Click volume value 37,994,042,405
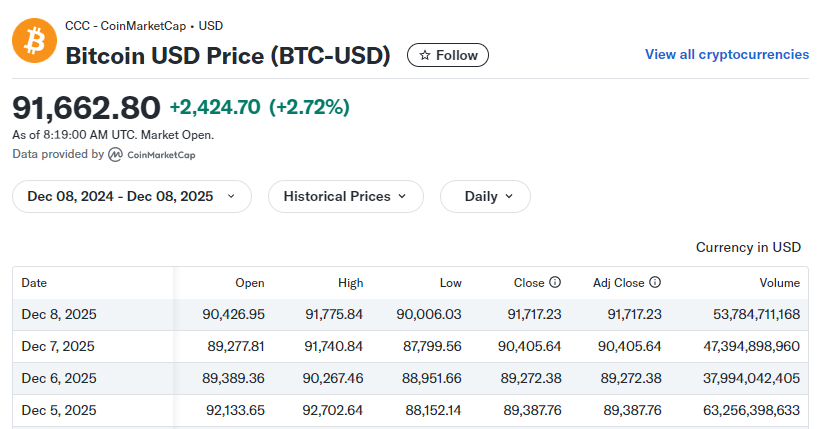This screenshot has width=827, height=429. point(752,378)
